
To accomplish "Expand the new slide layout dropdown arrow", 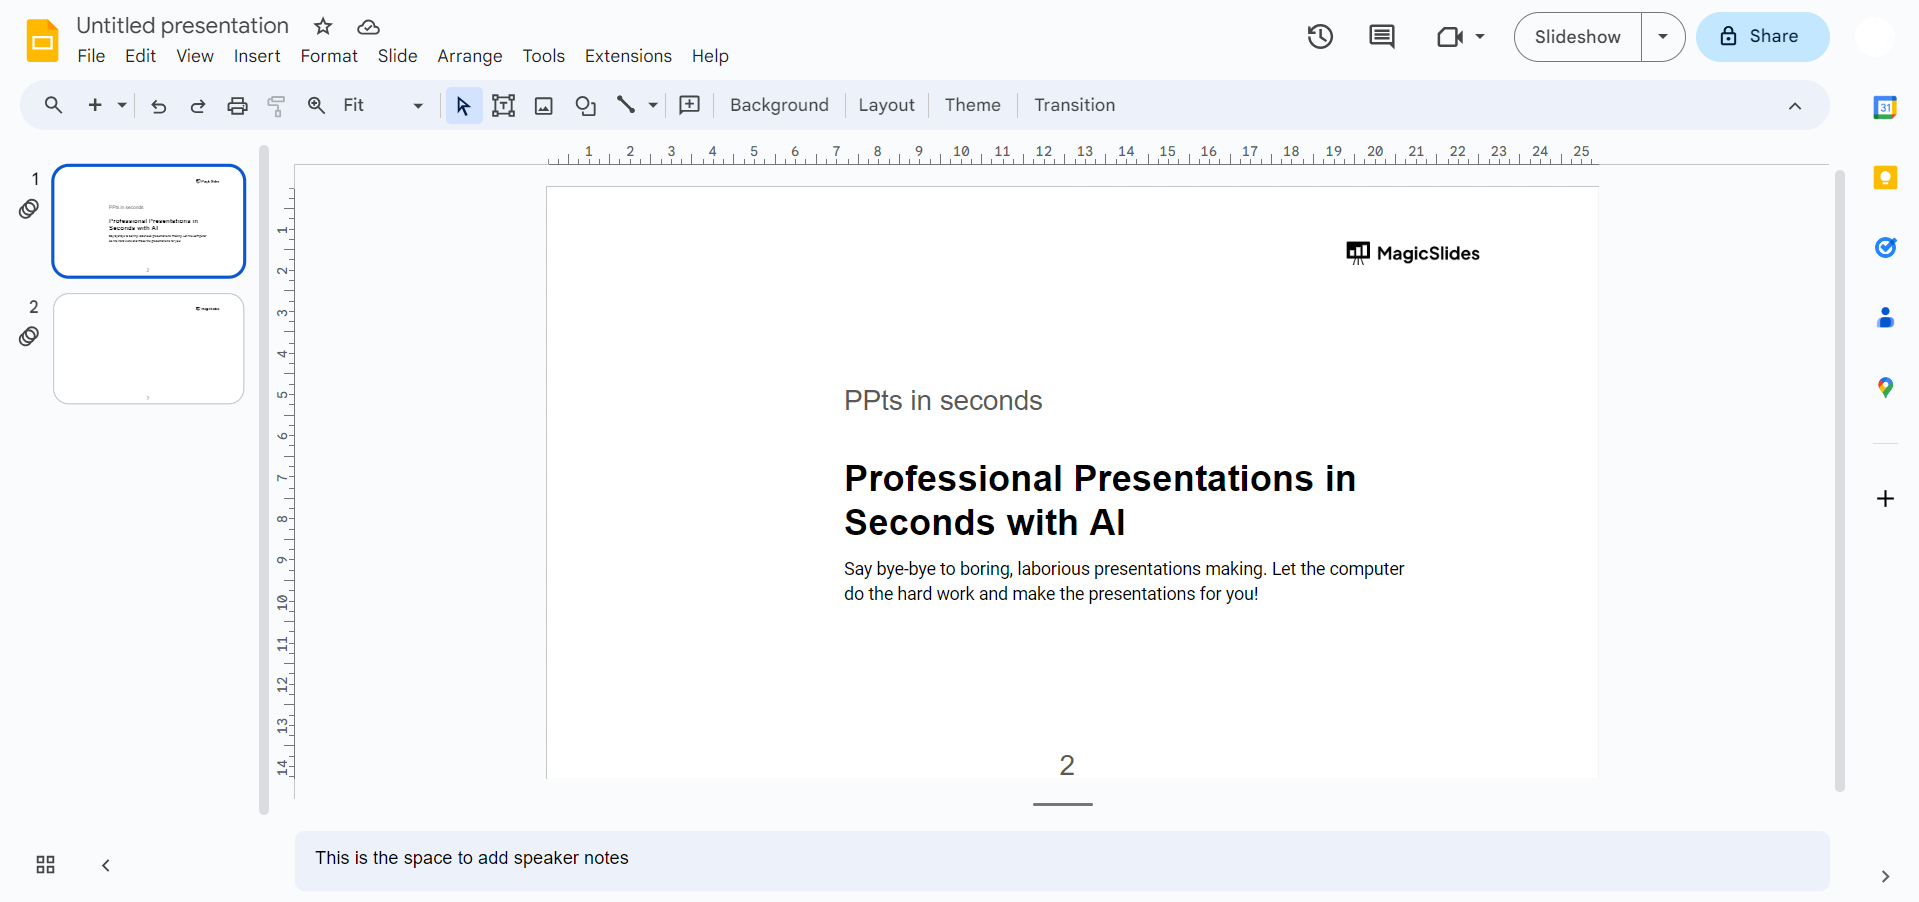I will point(122,106).
